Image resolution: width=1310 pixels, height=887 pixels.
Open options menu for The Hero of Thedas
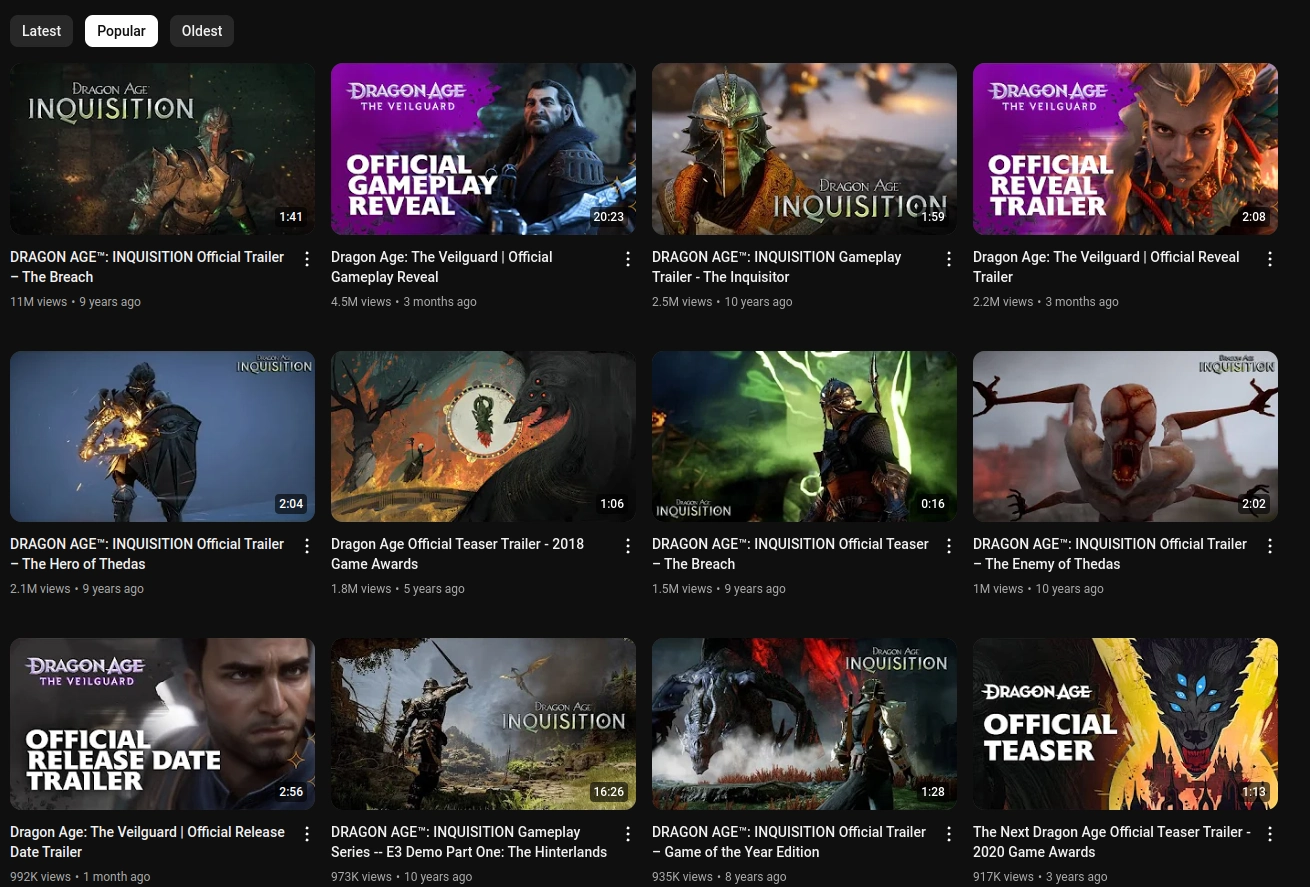click(307, 546)
